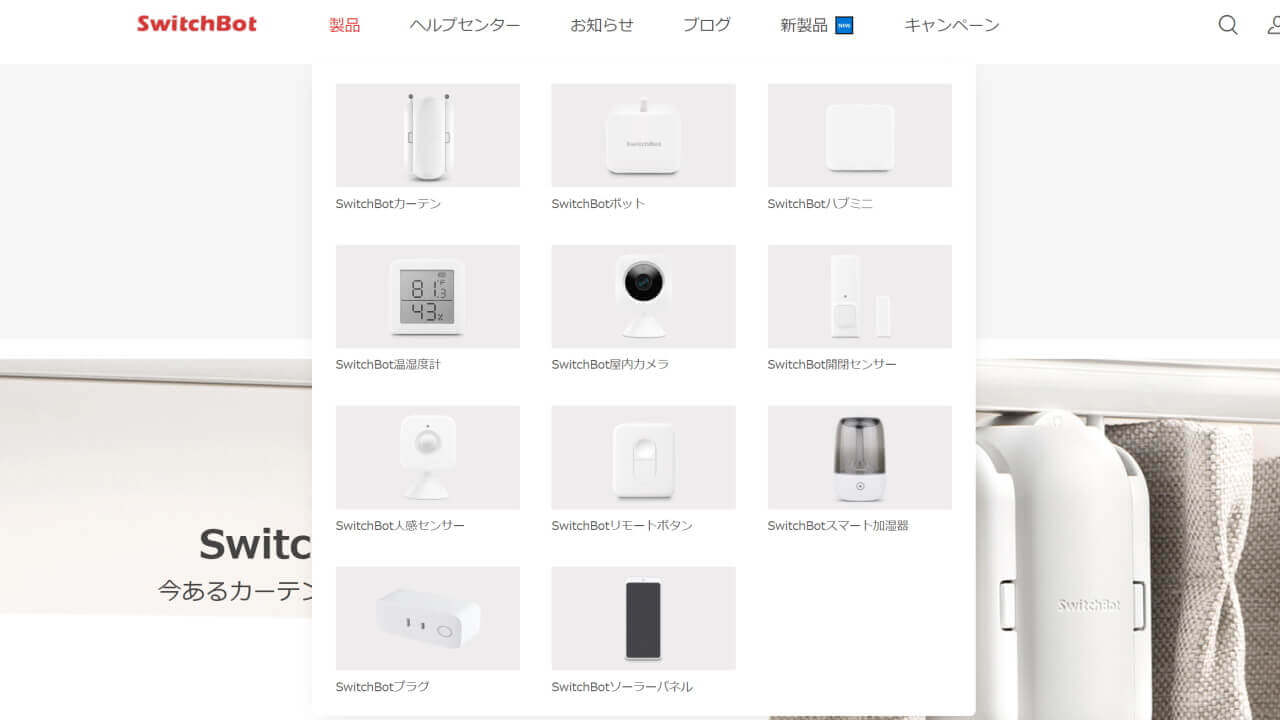Open the Hub Mini product thumbnail

pos(860,135)
